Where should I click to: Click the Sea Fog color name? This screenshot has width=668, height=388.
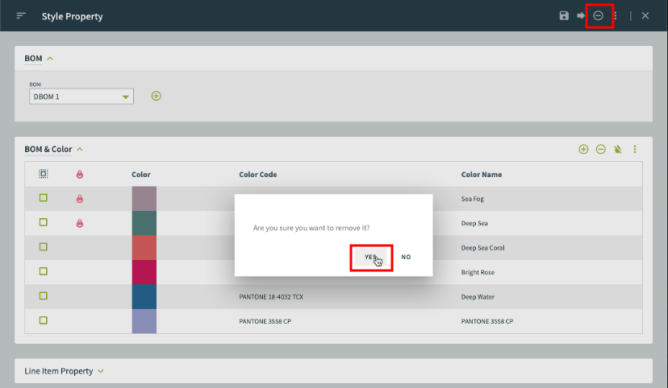click(472, 199)
